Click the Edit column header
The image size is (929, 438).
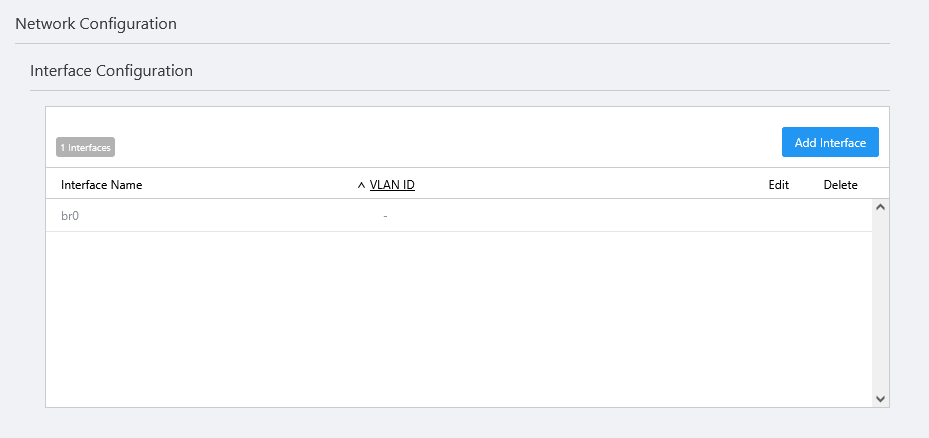[x=778, y=185]
